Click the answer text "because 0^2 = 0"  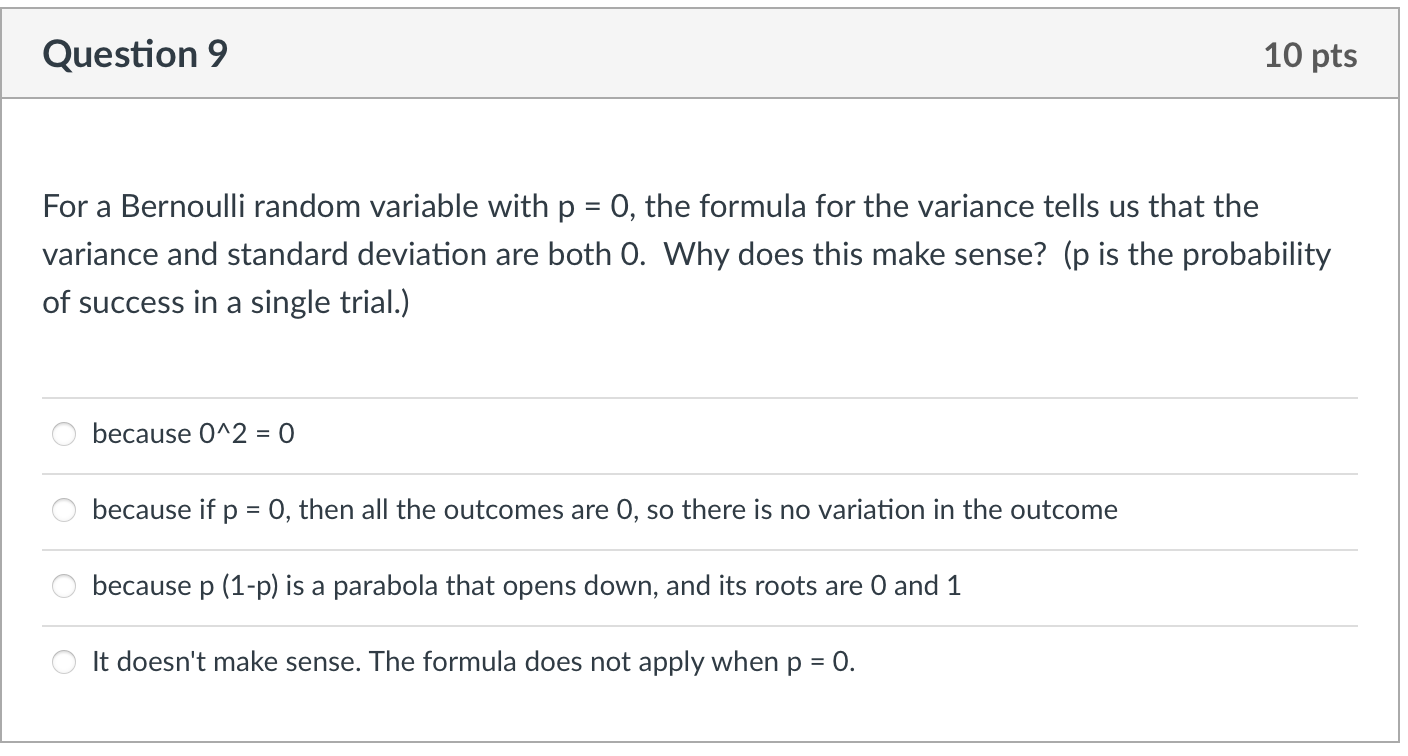click(x=193, y=434)
